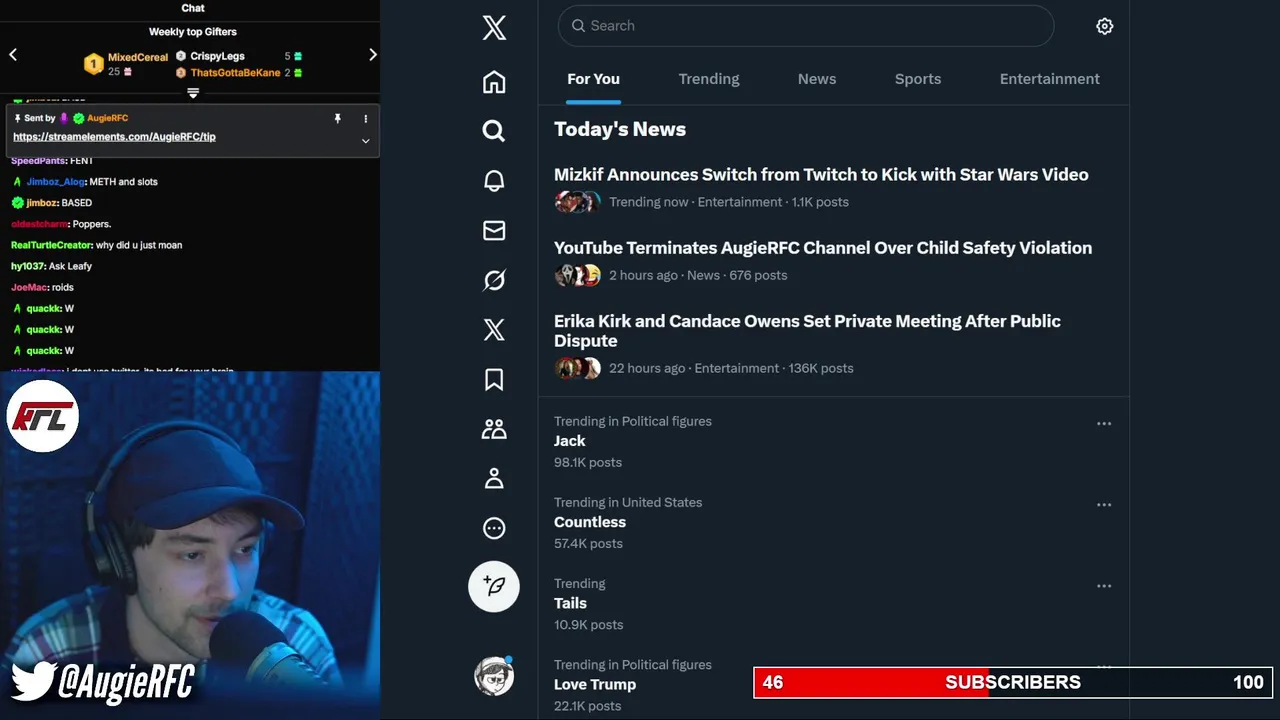The image size is (1280, 720).
Task: Click the X logo at sidebar top
Action: click(494, 28)
